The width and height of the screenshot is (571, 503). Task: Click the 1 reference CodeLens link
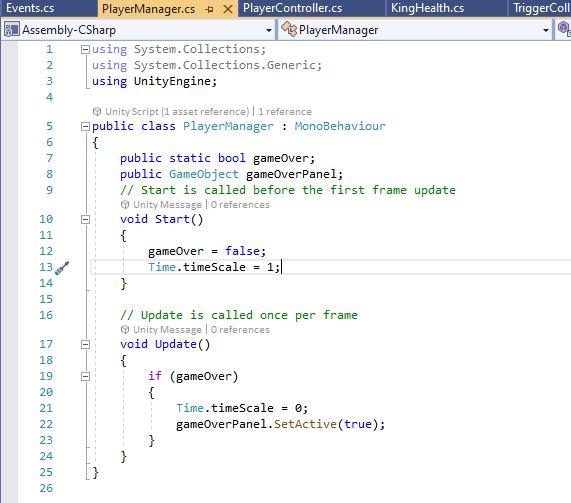point(285,111)
